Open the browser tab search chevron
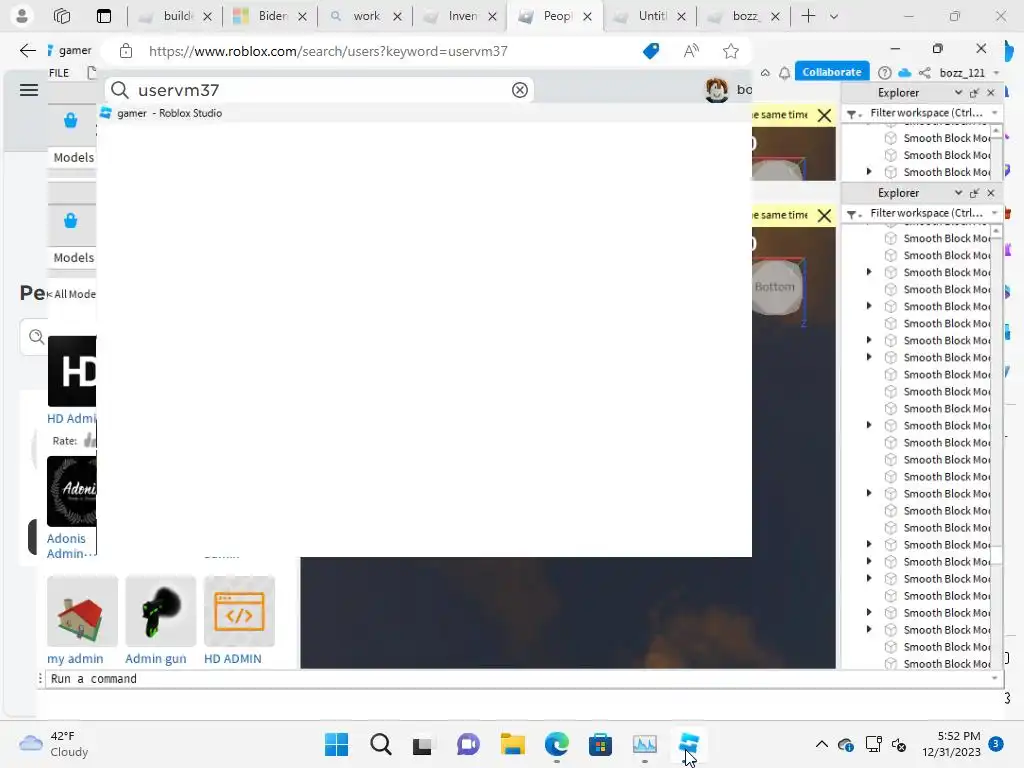 [833, 16]
